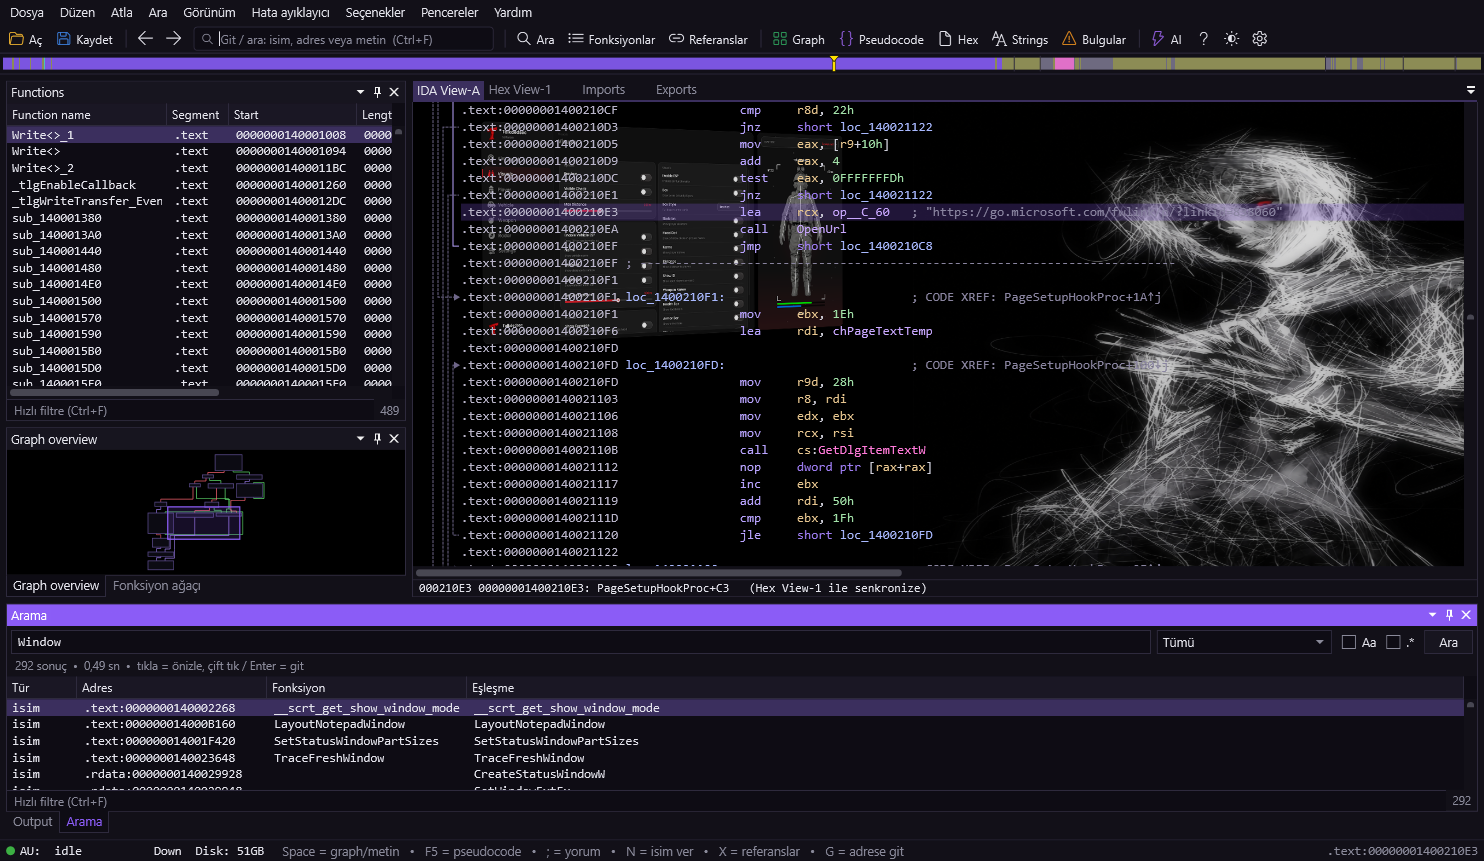
Task: Launch the AI assistant toolbar button
Action: point(1167,39)
